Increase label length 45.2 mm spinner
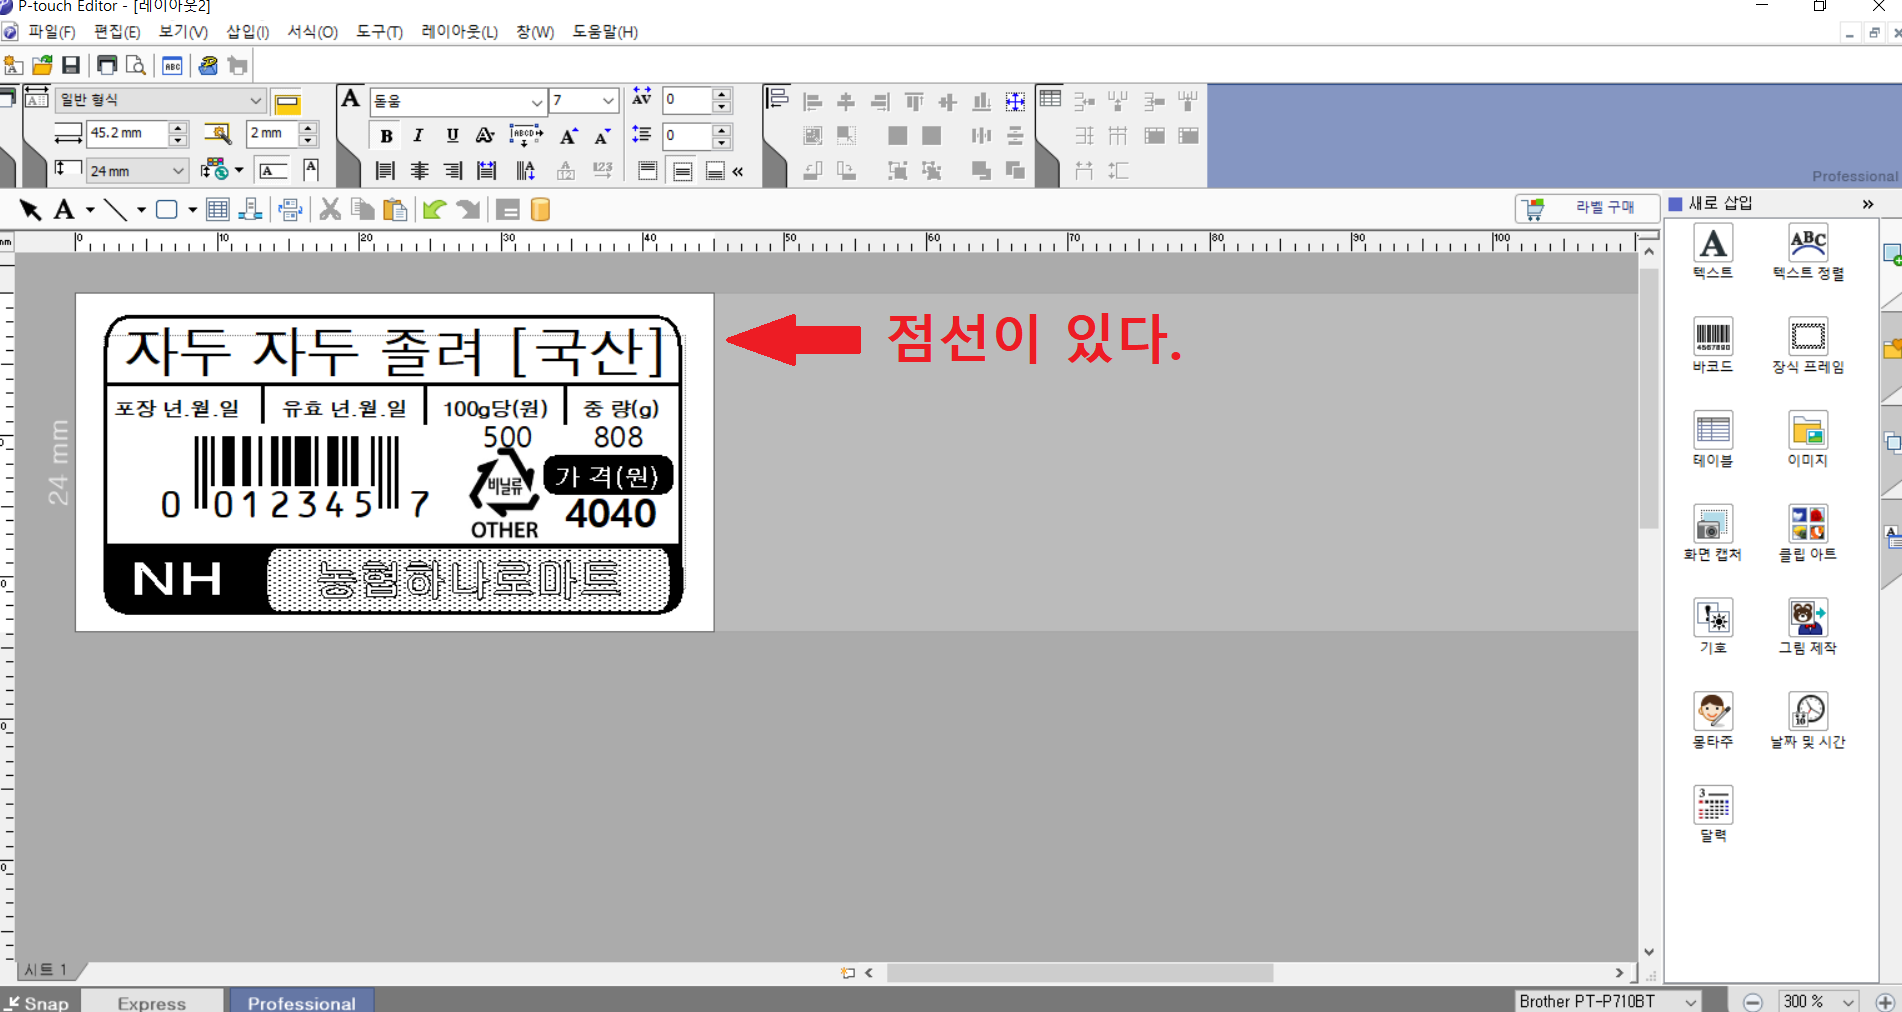The width and height of the screenshot is (1902, 1012). [x=178, y=127]
